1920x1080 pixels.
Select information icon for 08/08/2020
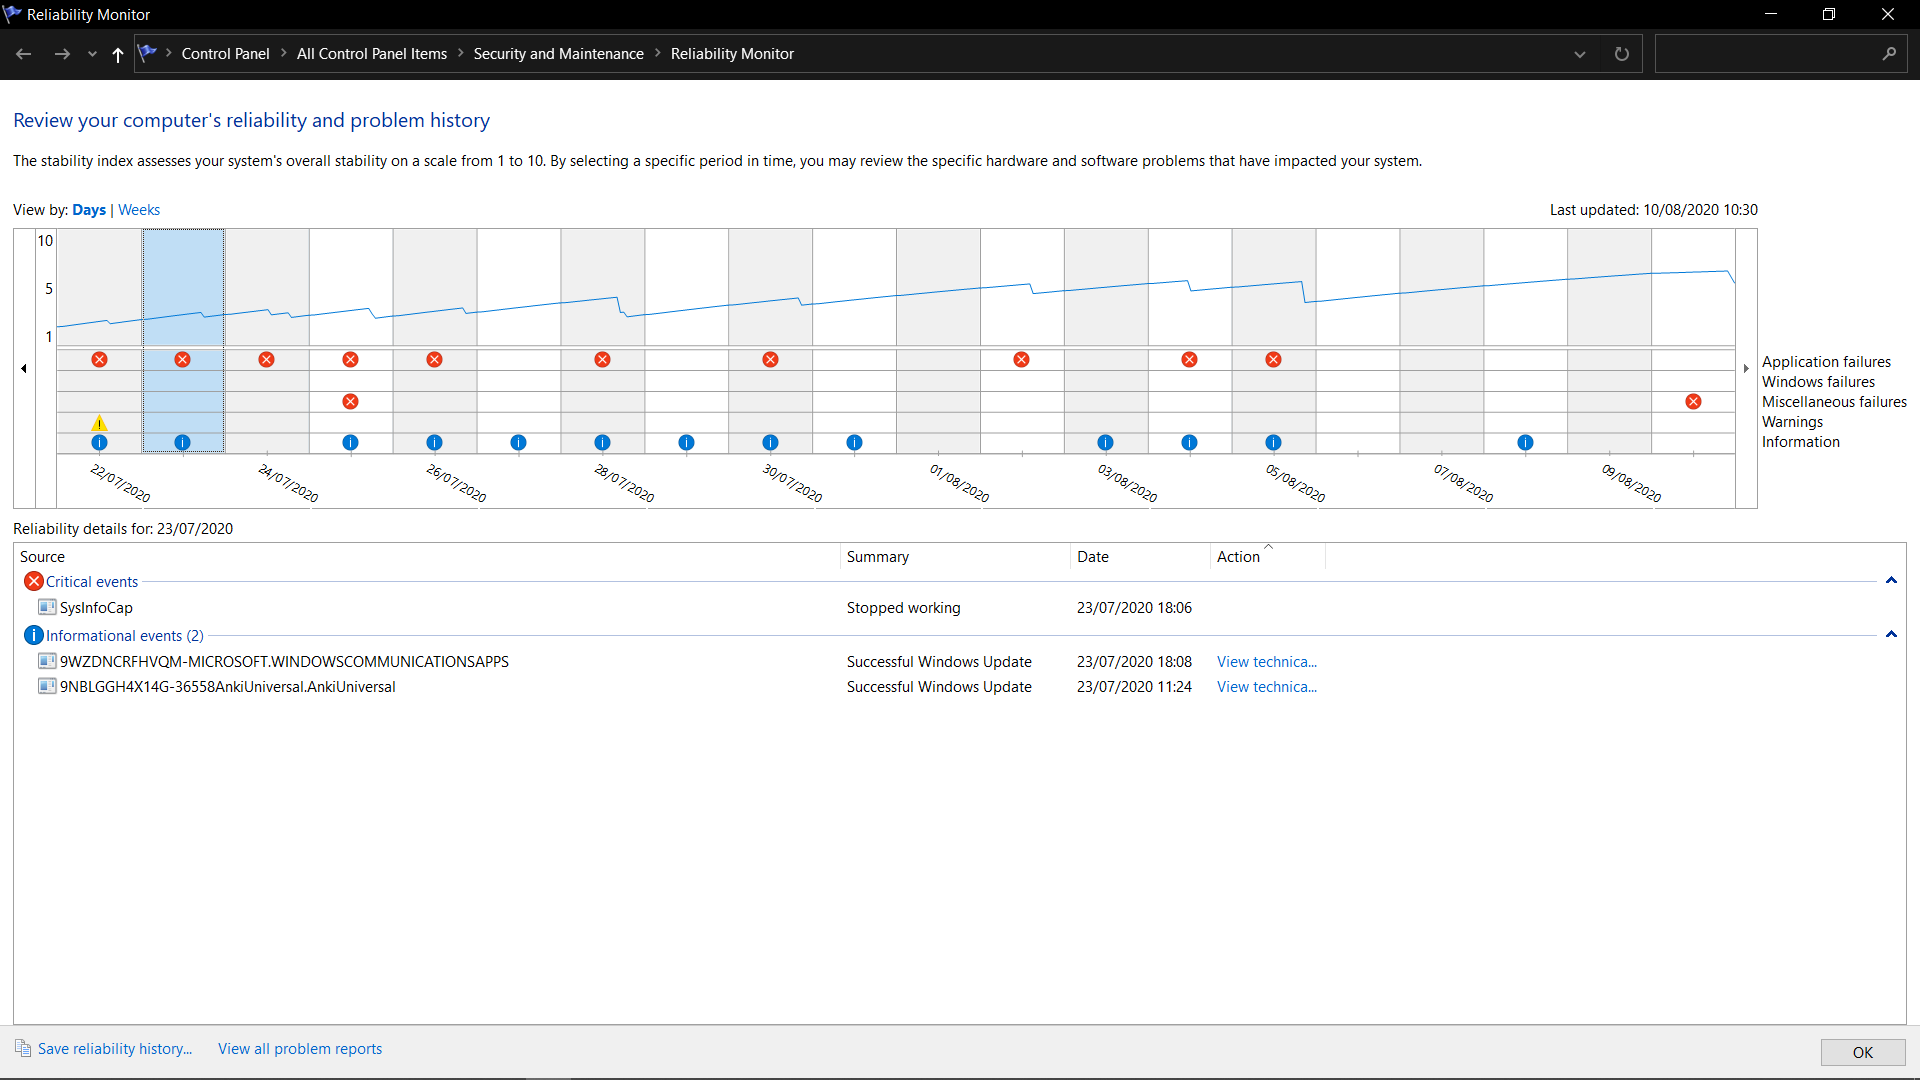(1525, 443)
